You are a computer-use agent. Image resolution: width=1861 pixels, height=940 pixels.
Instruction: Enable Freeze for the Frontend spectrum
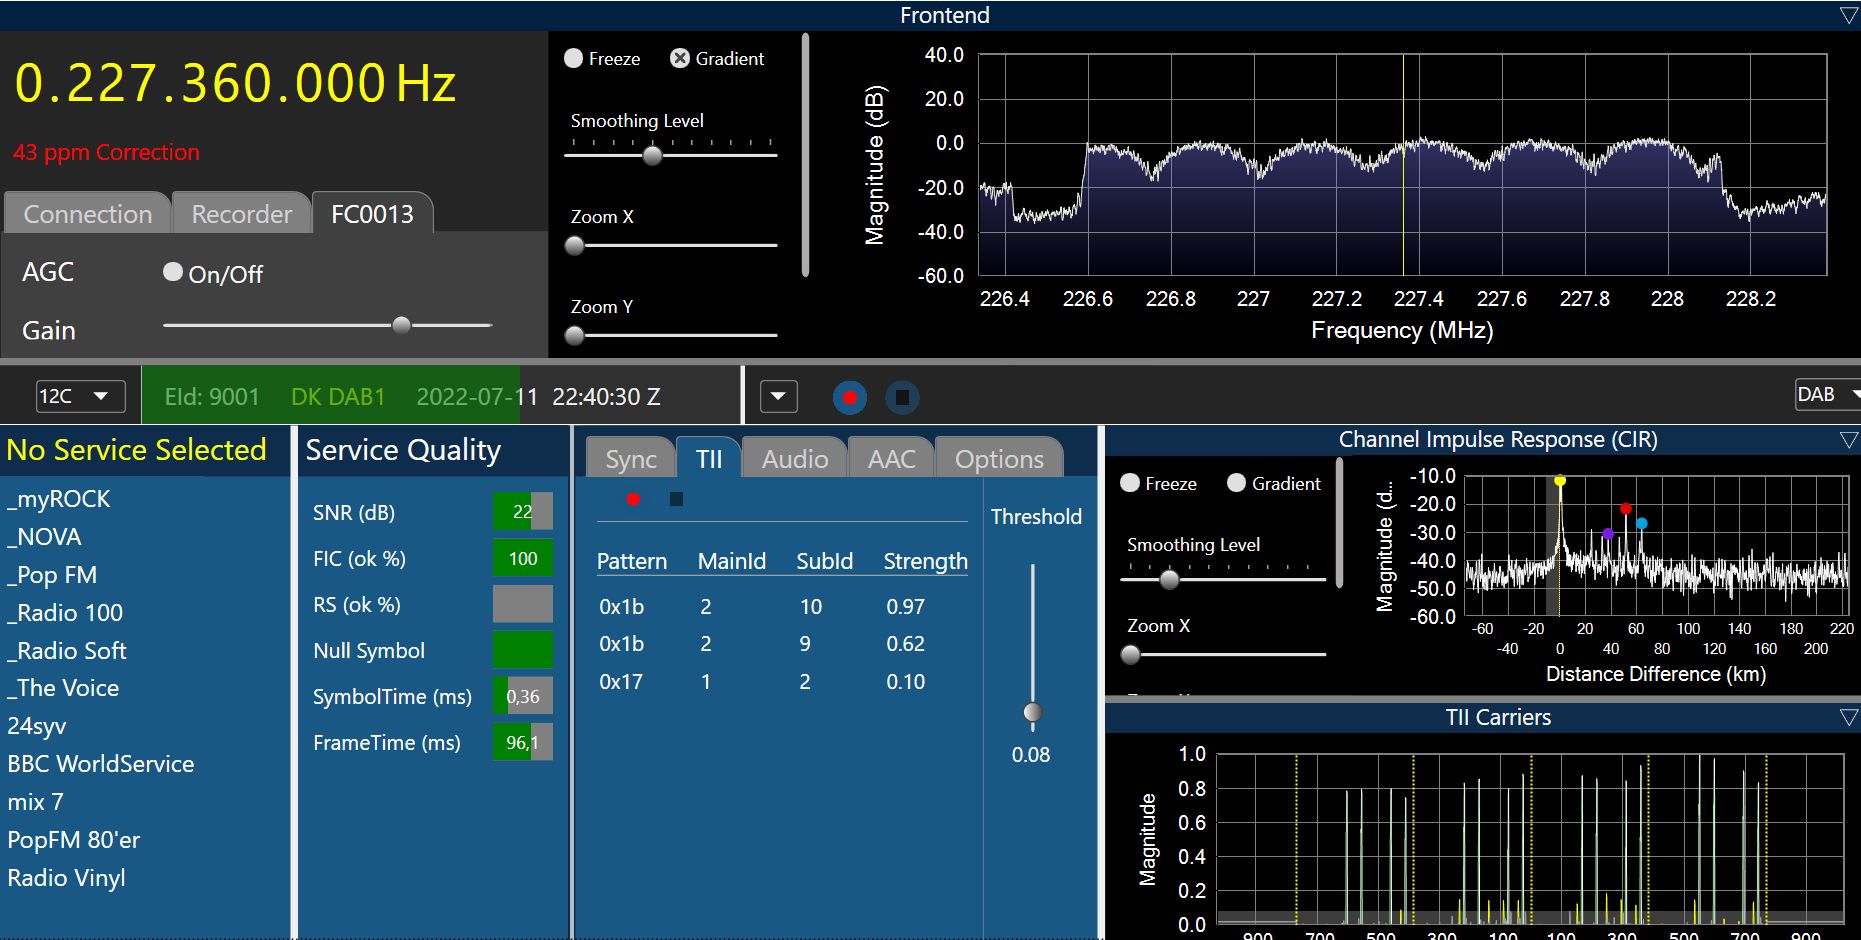tap(574, 58)
